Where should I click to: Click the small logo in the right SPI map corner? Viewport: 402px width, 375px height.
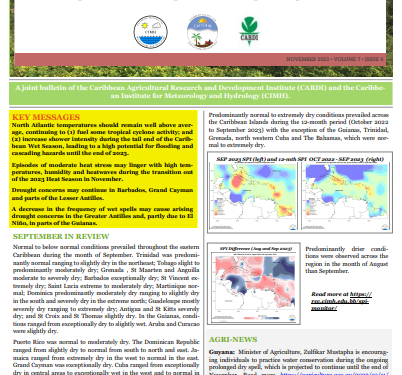tap(385, 227)
